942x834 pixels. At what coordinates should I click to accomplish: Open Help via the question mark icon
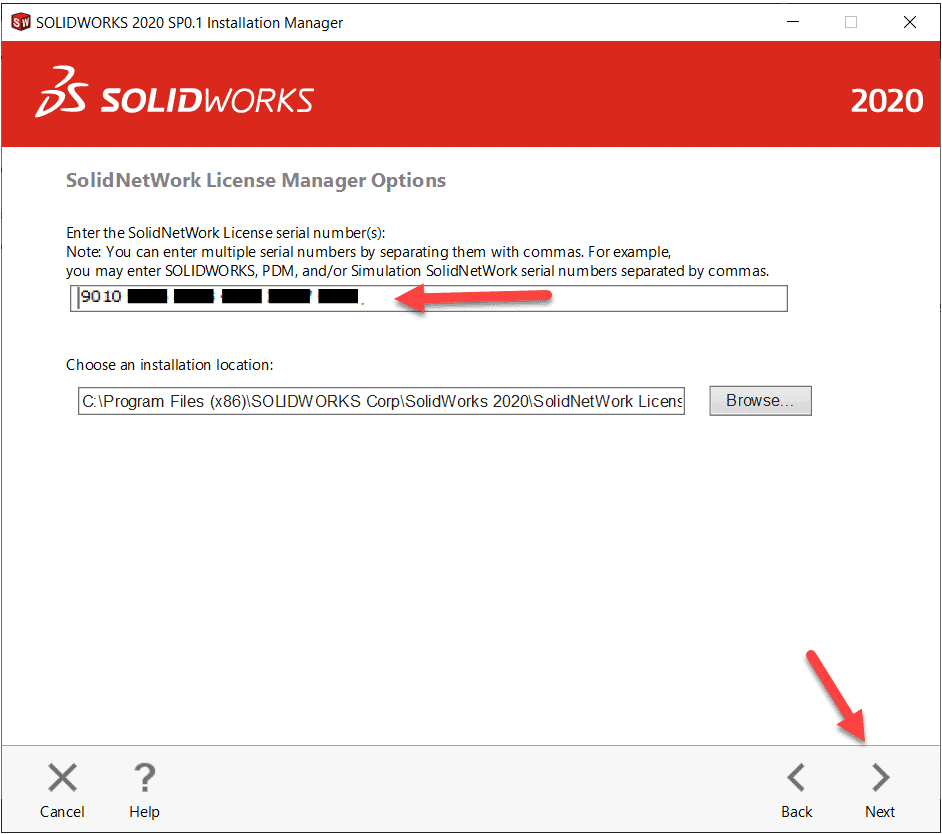(x=144, y=777)
